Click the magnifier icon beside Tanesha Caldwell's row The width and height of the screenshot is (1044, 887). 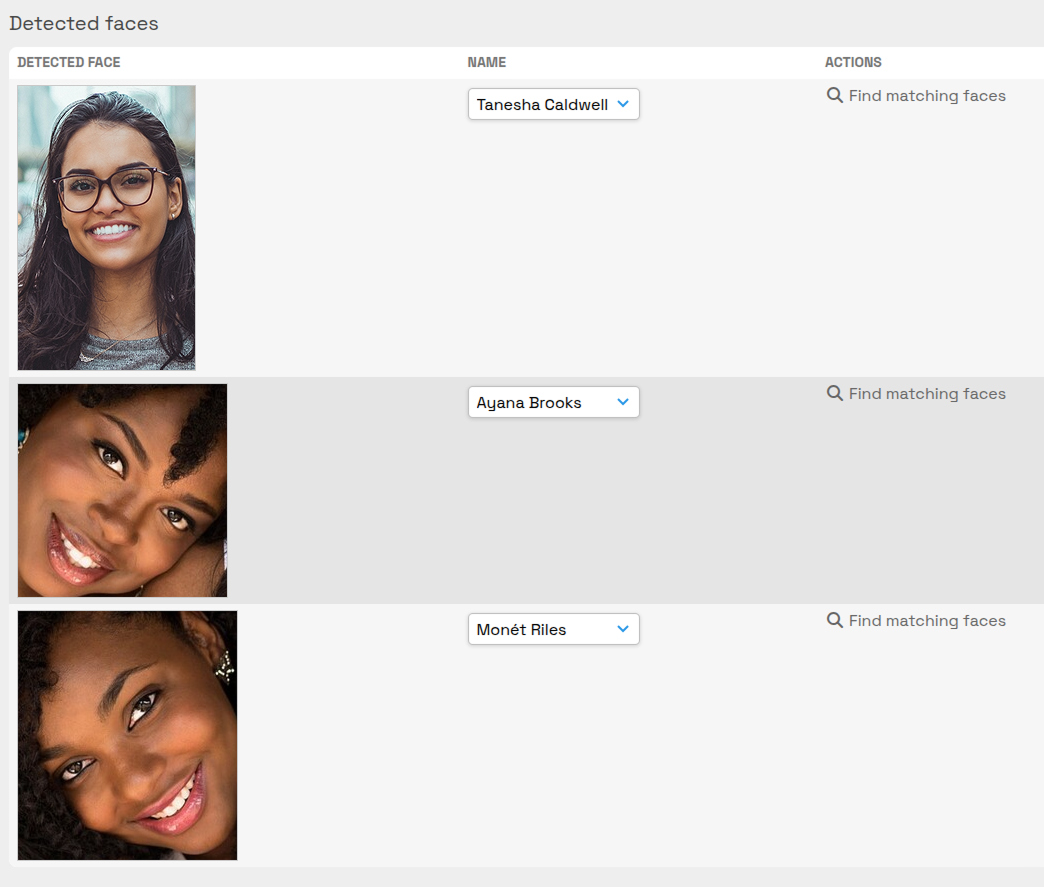pos(835,95)
